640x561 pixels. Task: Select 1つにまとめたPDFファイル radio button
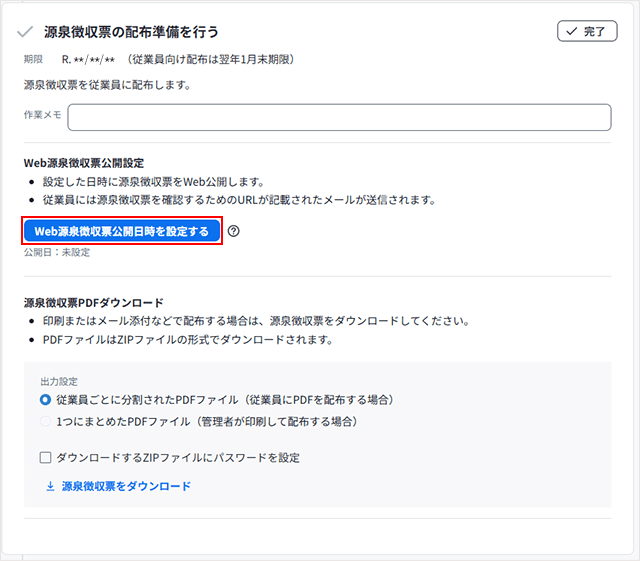point(46,422)
